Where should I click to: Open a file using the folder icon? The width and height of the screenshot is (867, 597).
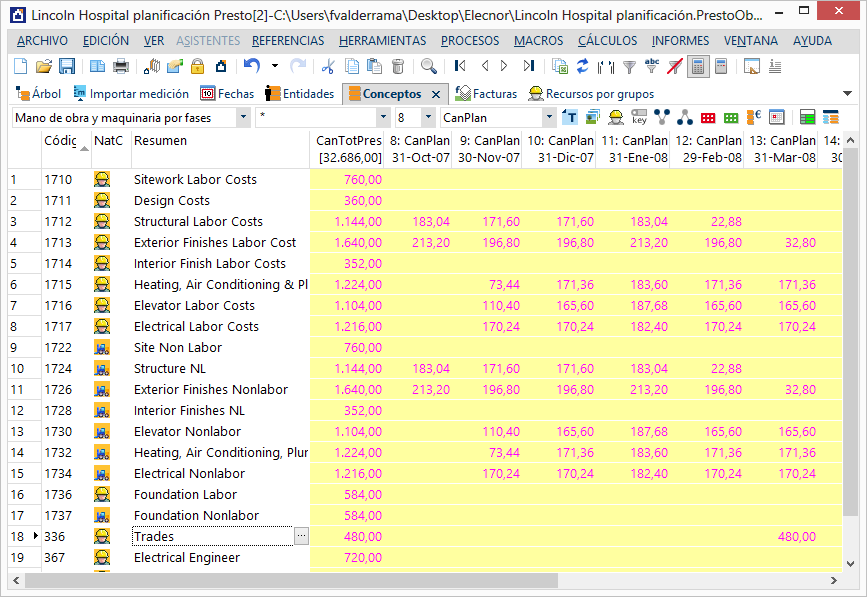pos(44,66)
